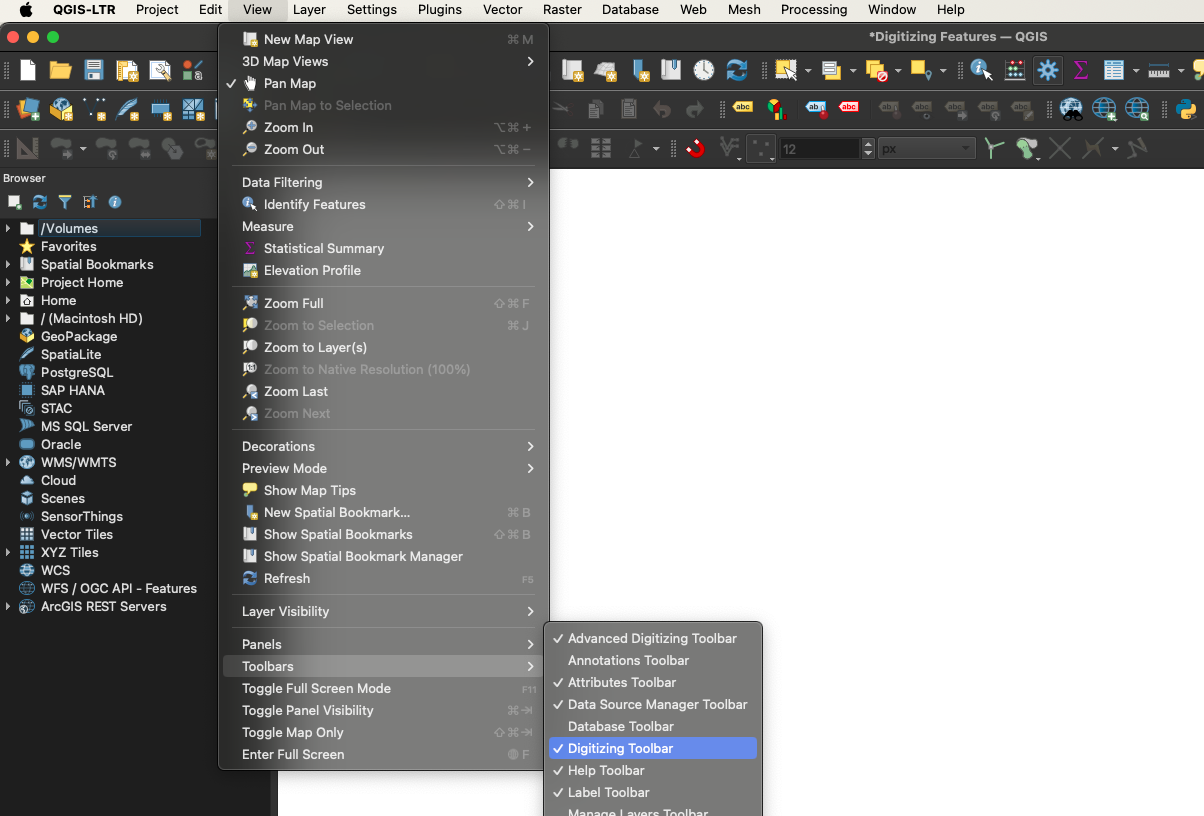Image resolution: width=1204 pixels, height=816 pixels.
Task: Click the Layer Diagram Options chart icon
Action: 776,108
